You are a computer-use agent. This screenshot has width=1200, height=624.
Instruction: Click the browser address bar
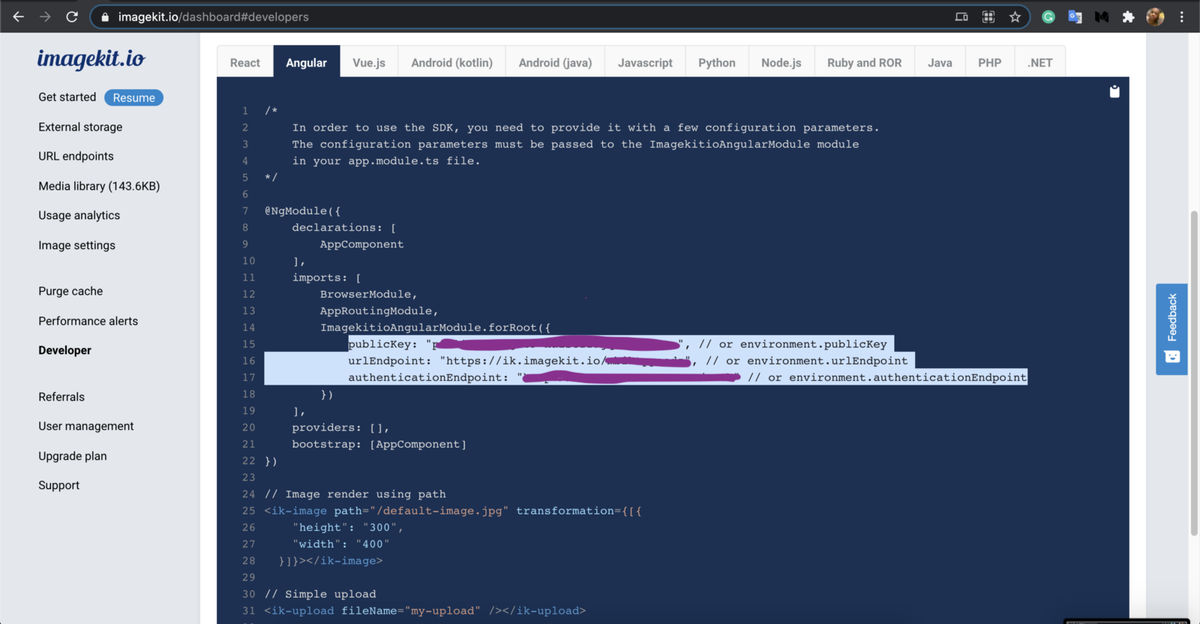click(x=200, y=16)
